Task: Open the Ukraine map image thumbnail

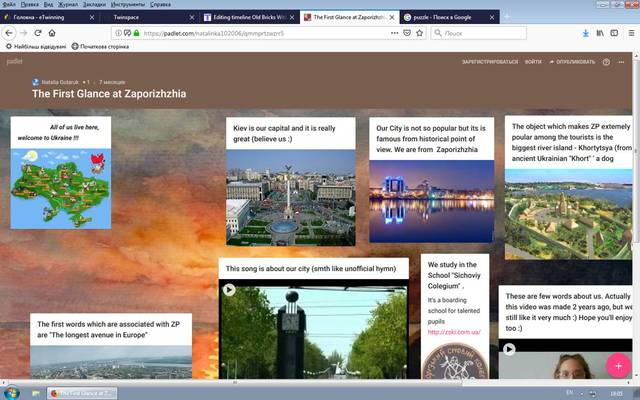Action: [x=61, y=189]
